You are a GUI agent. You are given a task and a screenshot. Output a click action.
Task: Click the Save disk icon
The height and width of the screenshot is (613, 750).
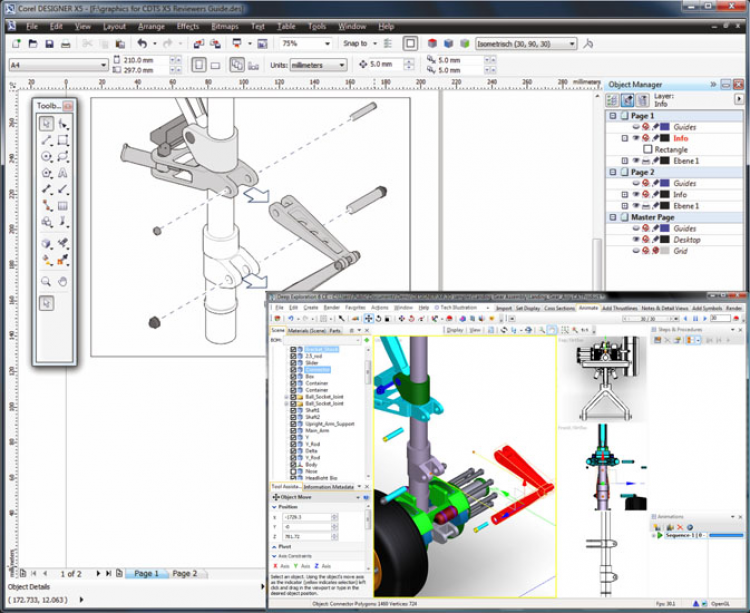(49, 44)
